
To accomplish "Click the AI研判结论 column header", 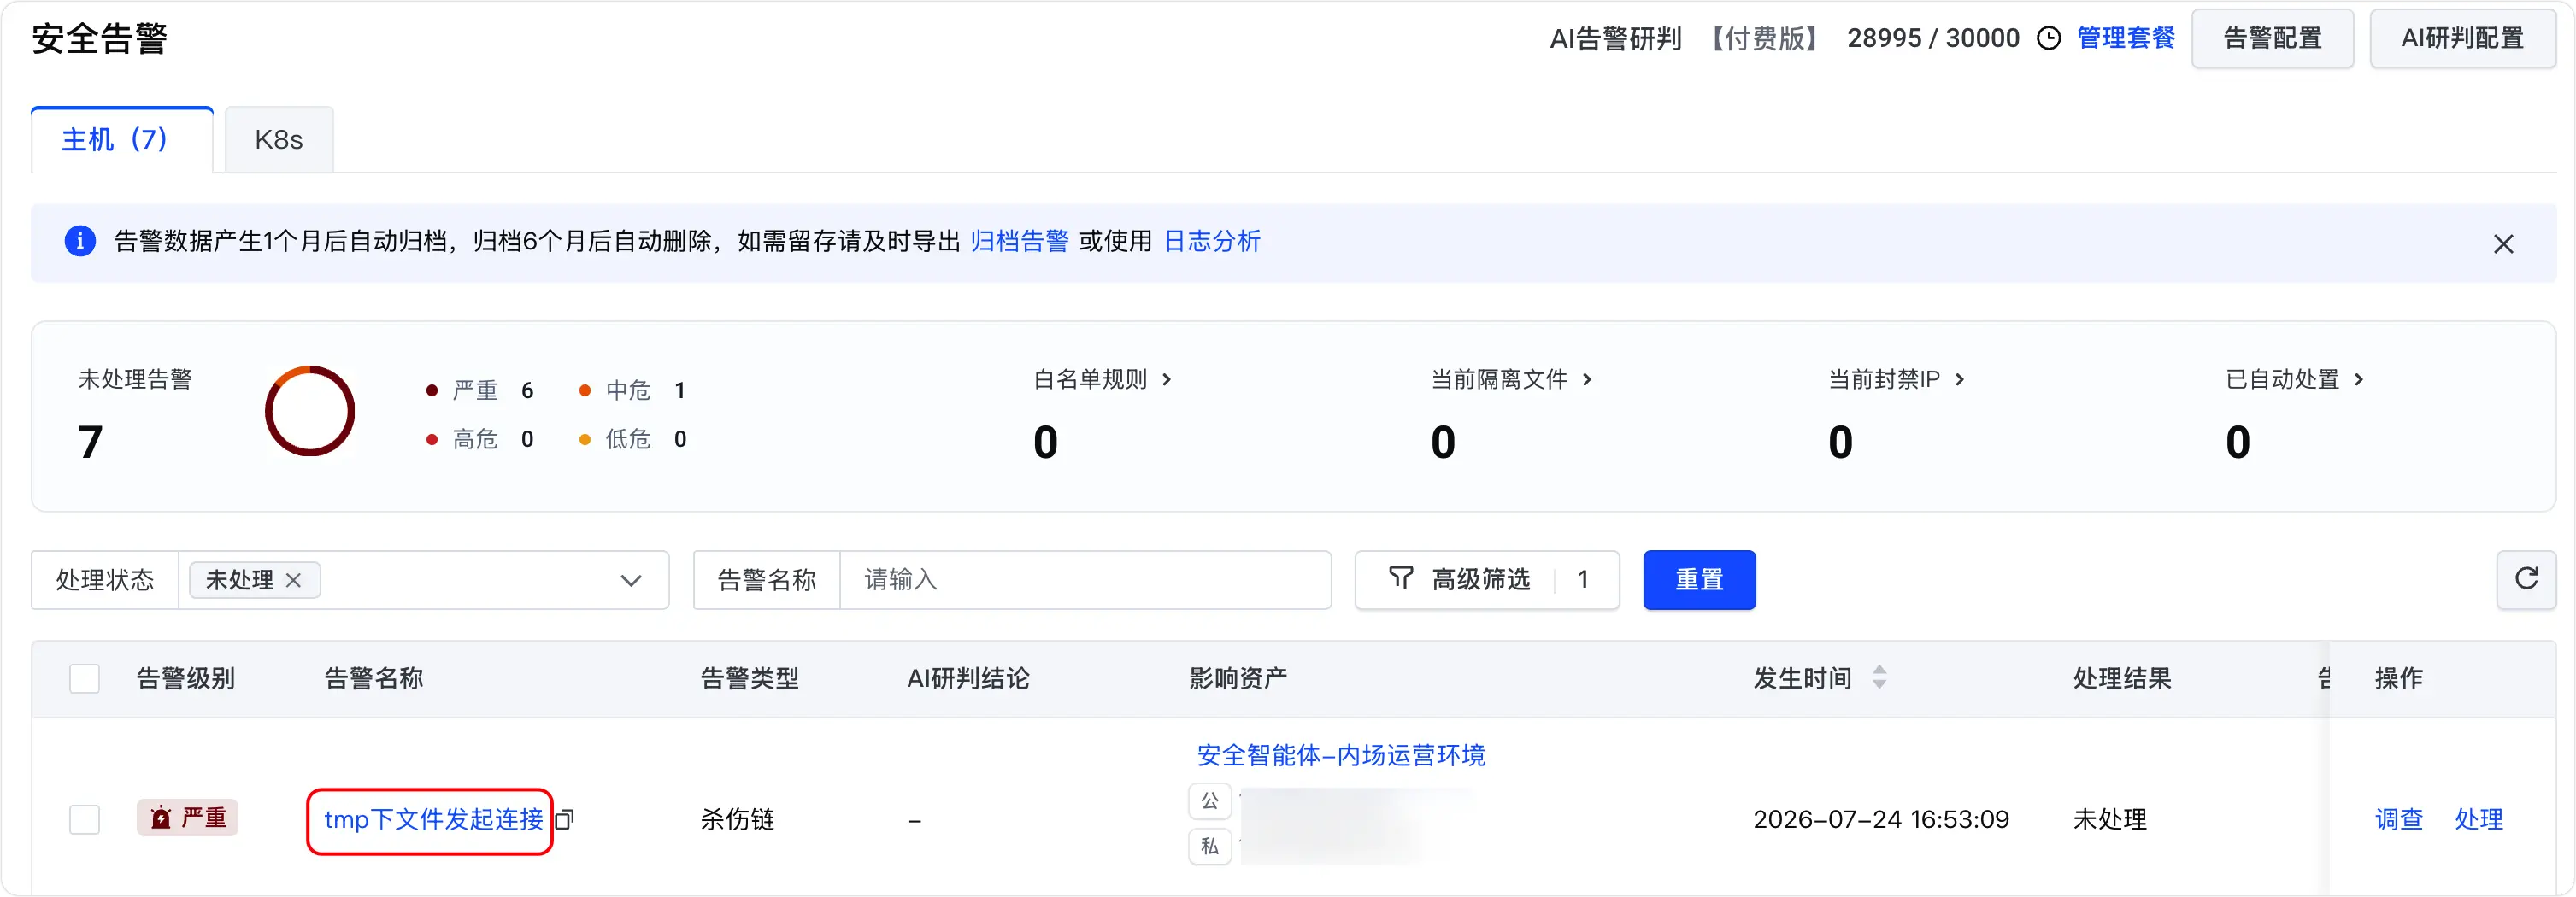I will point(968,678).
